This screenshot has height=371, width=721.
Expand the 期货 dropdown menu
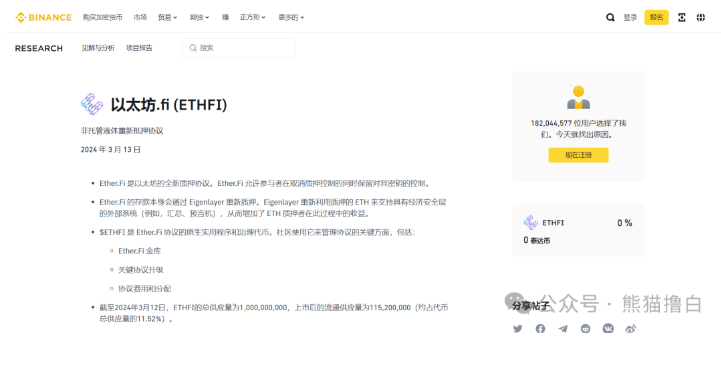[199, 17]
